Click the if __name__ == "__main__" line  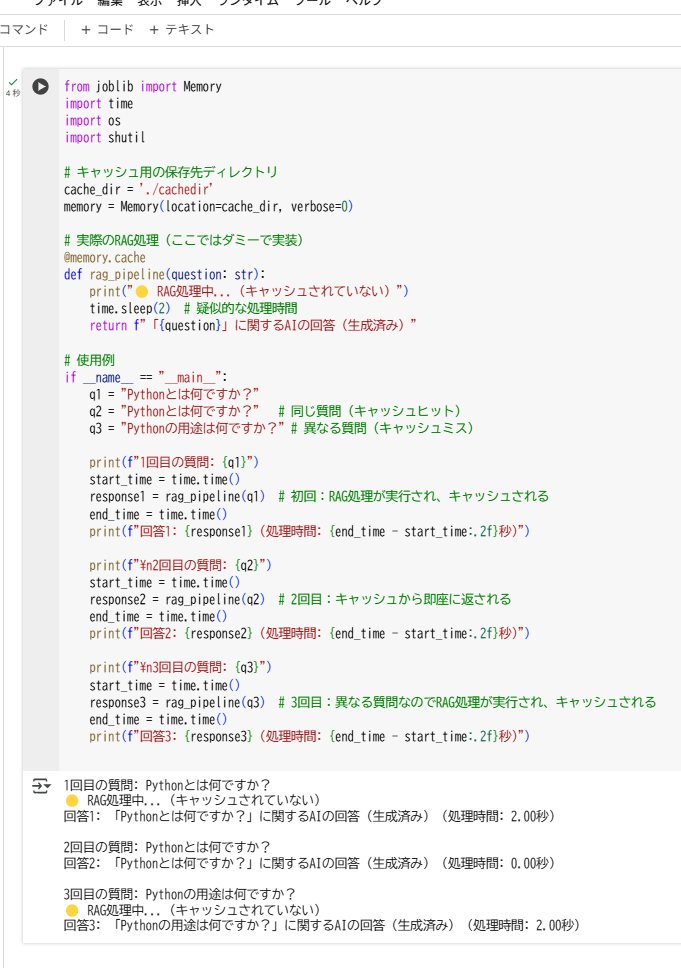[146, 377]
